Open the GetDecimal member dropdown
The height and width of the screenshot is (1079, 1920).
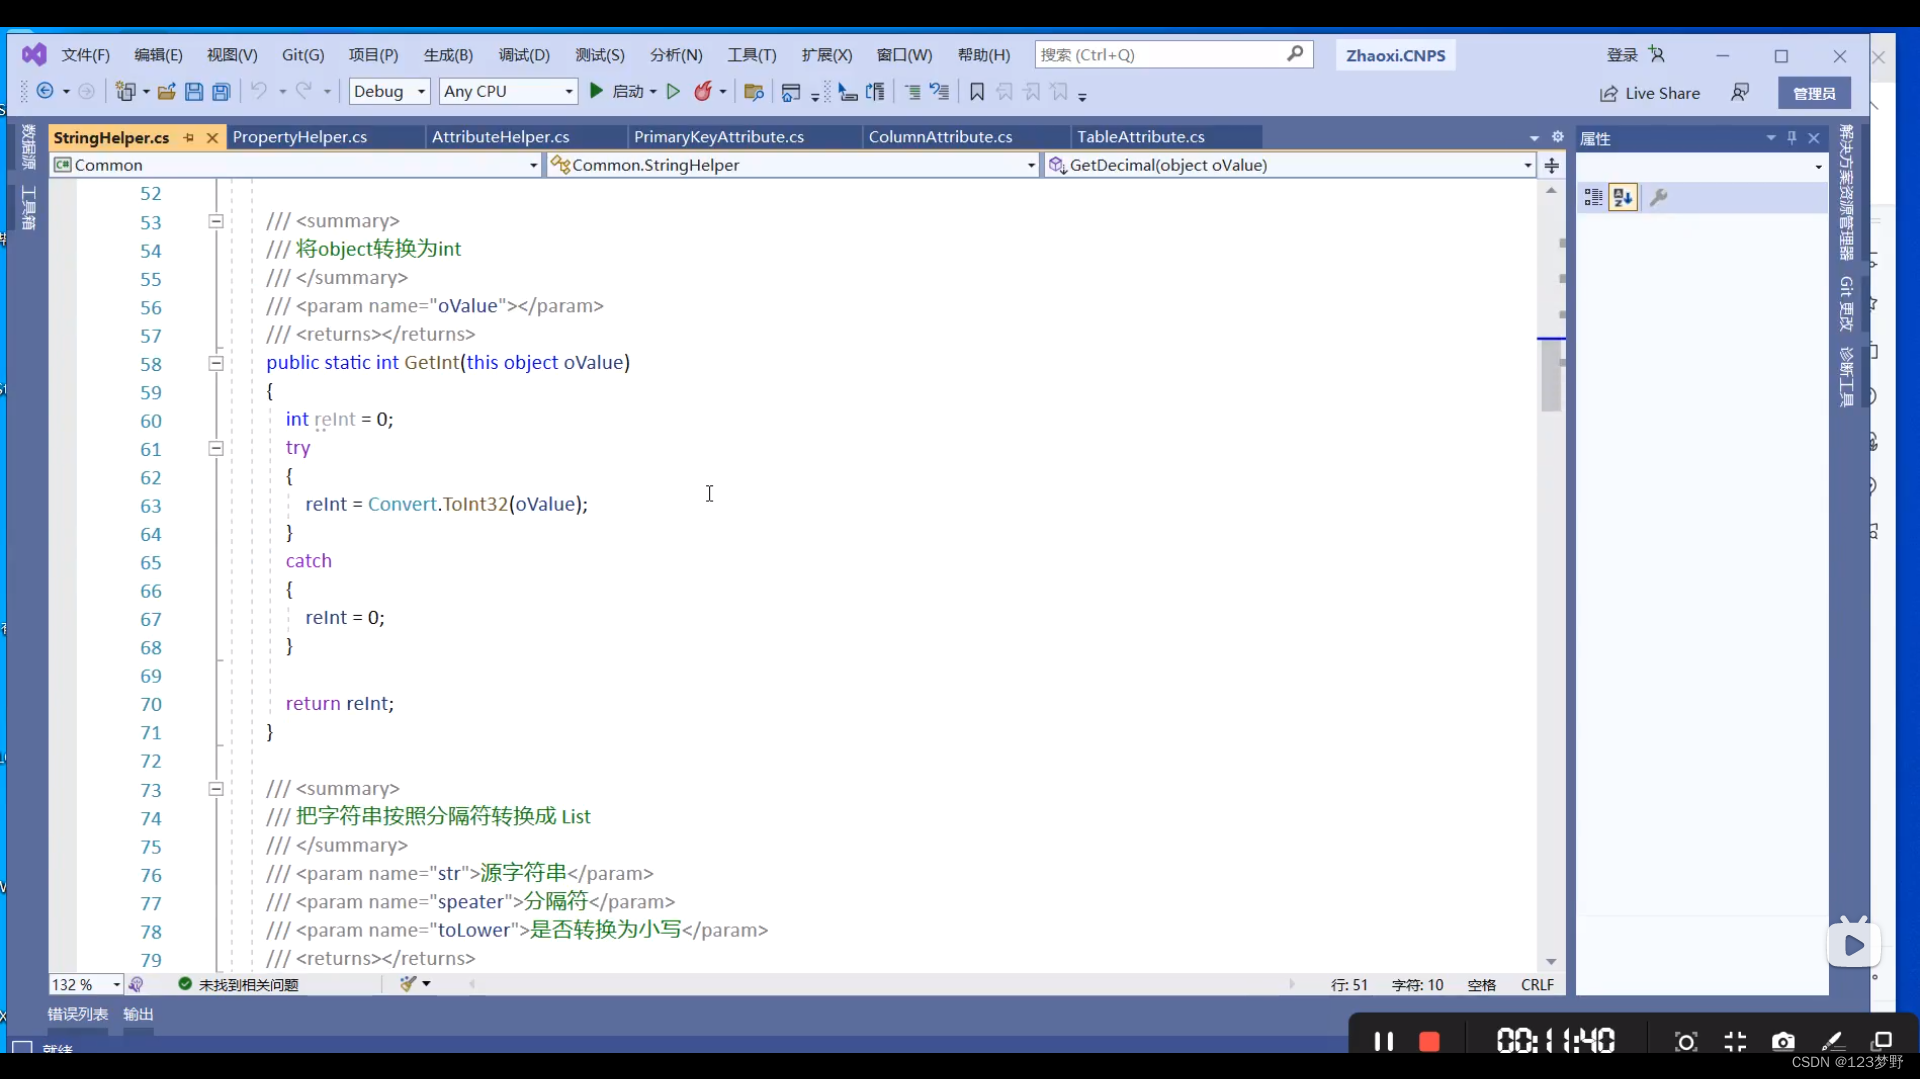1290,165
